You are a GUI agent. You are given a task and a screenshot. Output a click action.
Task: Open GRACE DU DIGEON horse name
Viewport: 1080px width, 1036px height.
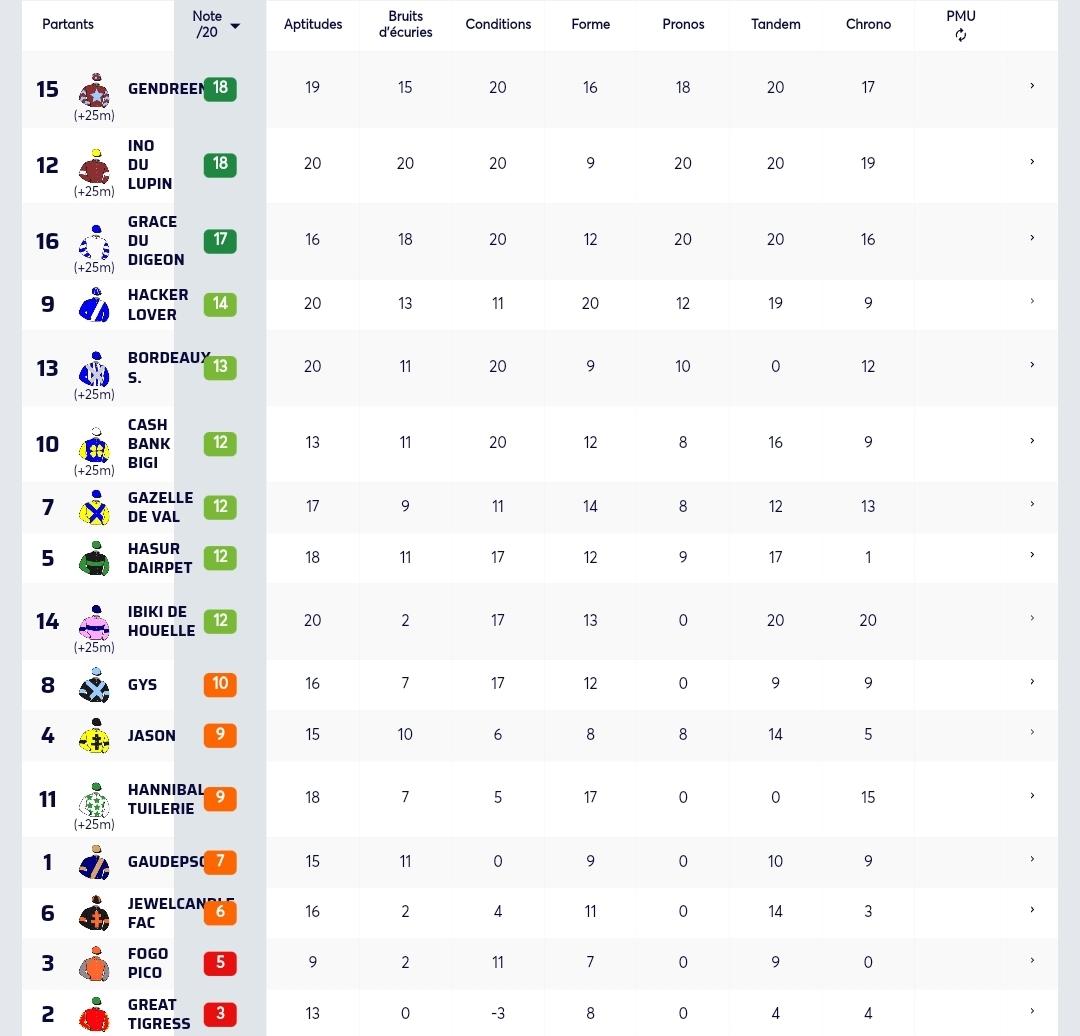(156, 240)
